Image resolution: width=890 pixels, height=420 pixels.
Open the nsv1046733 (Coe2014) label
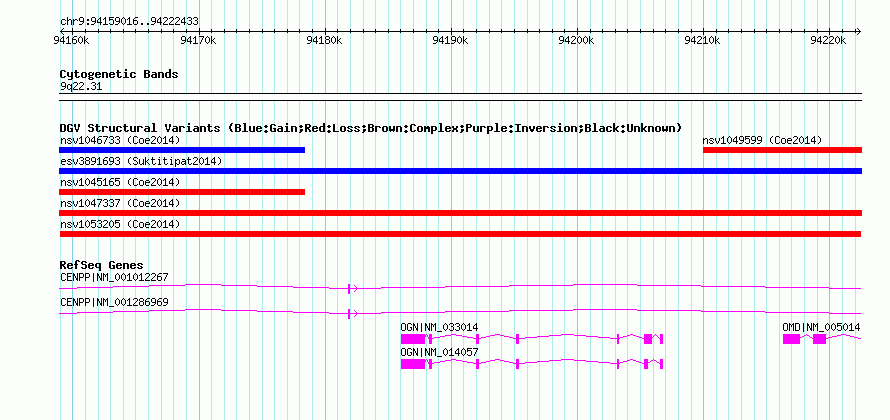tap(120, 140)
